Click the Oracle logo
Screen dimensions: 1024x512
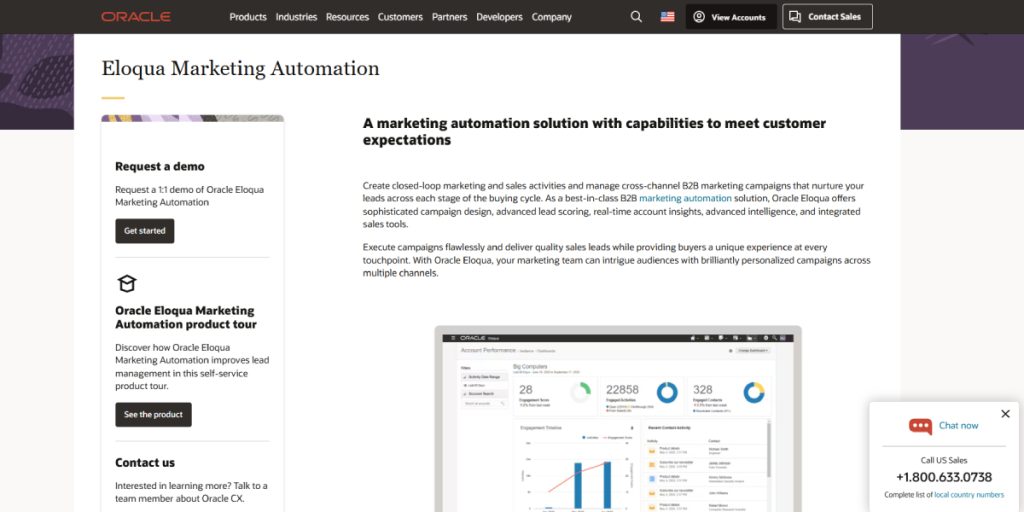(136, 17)
